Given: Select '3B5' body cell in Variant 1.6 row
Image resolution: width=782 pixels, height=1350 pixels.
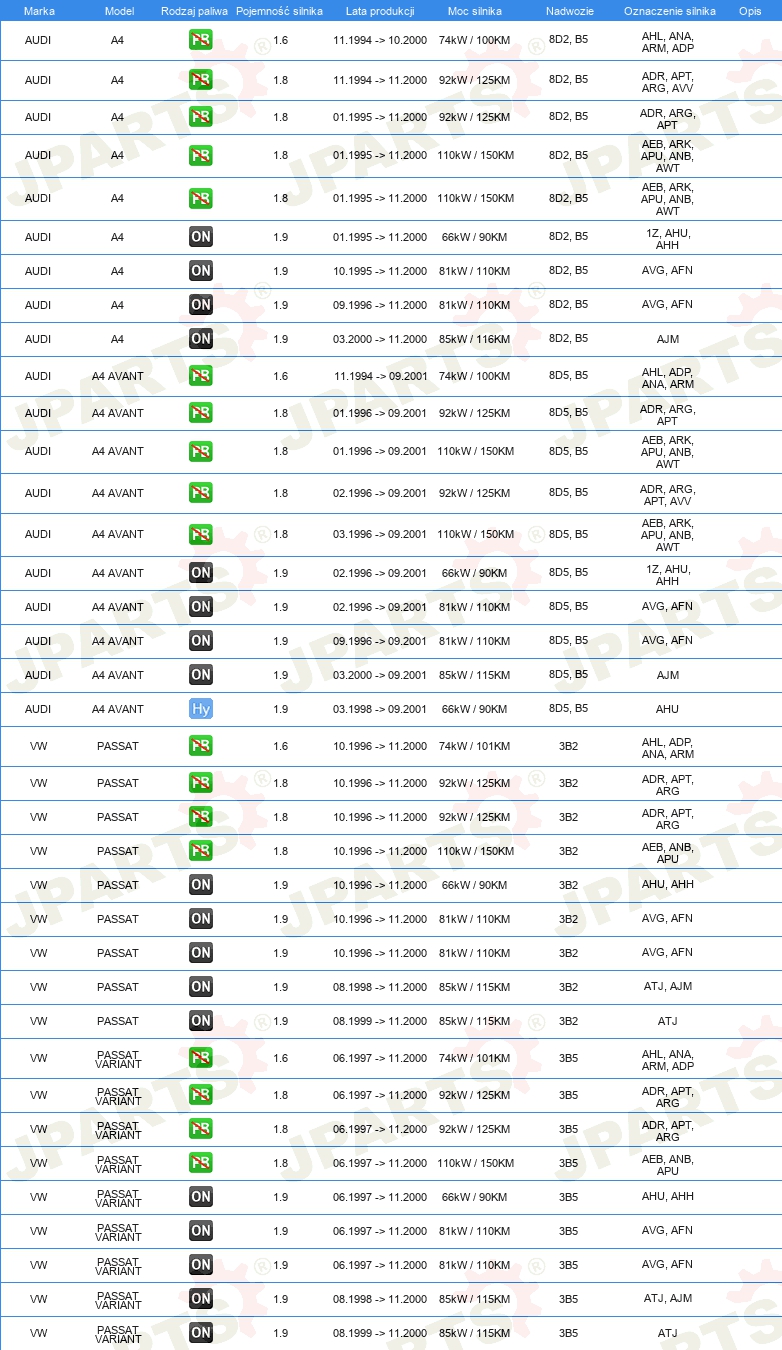Looking at the screenshot, I should 568,1058.
